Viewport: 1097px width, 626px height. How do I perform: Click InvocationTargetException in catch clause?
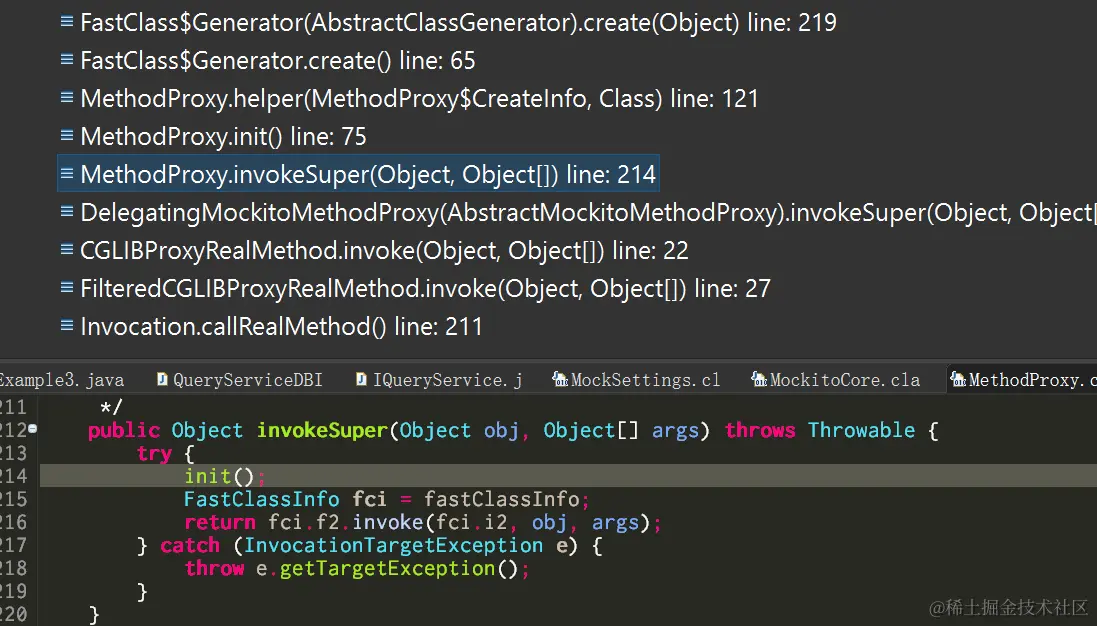(393, 546)
